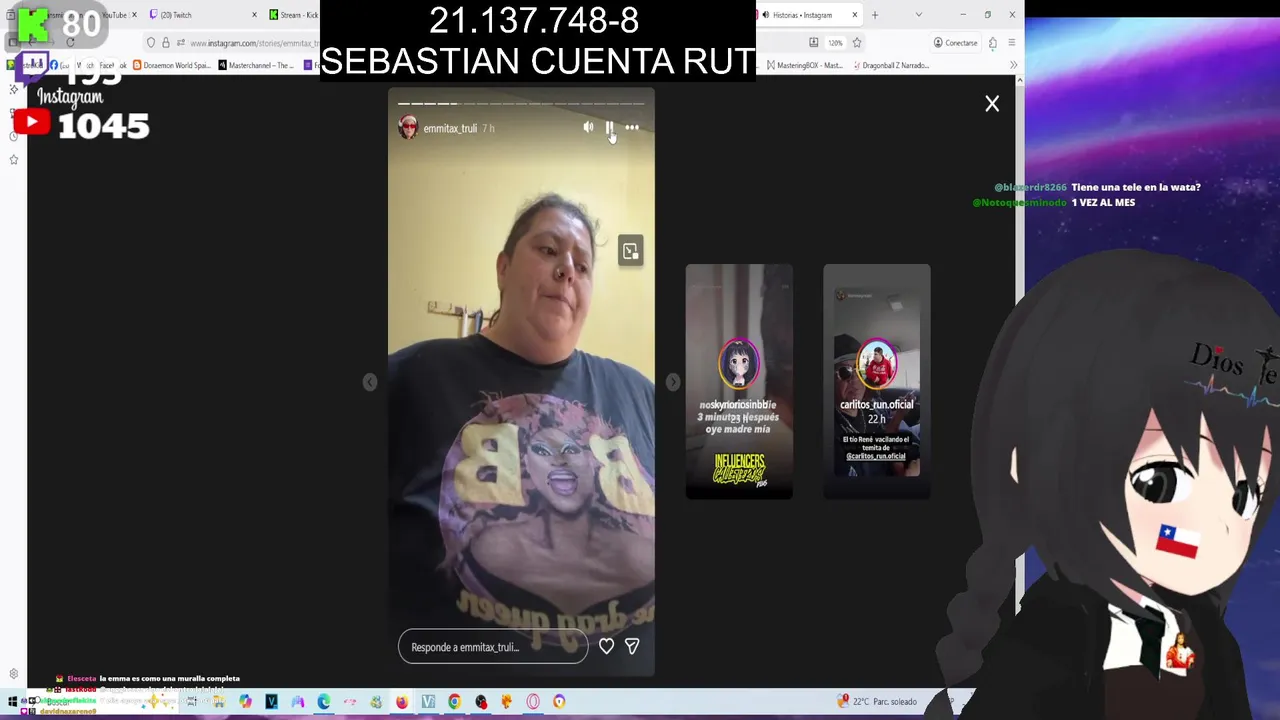
Task: Open Microsoft Edge from the taskbar
Action: pos(323,702)
